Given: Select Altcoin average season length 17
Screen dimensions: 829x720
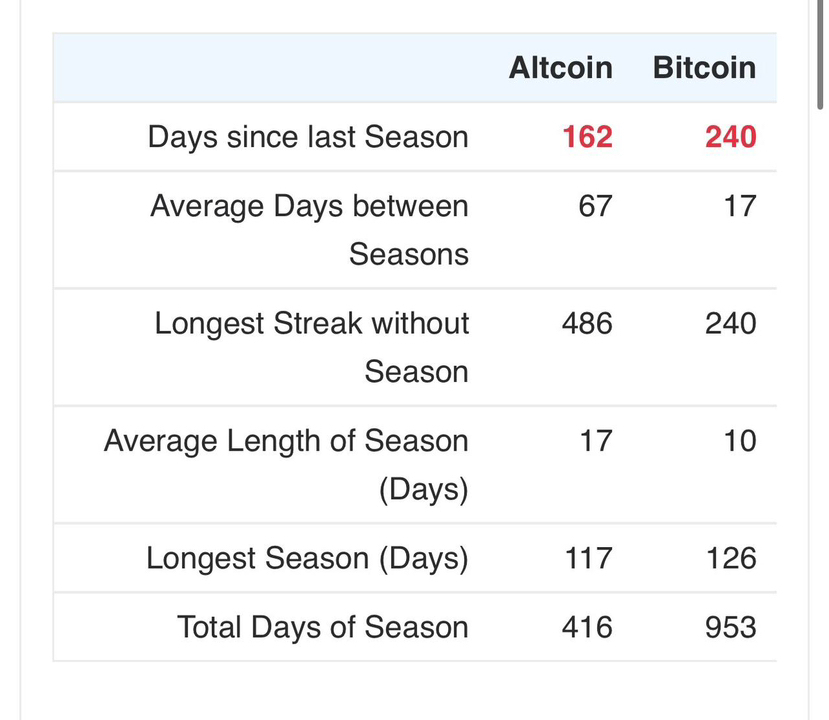Looking at the screenshot, I should 596,441.
